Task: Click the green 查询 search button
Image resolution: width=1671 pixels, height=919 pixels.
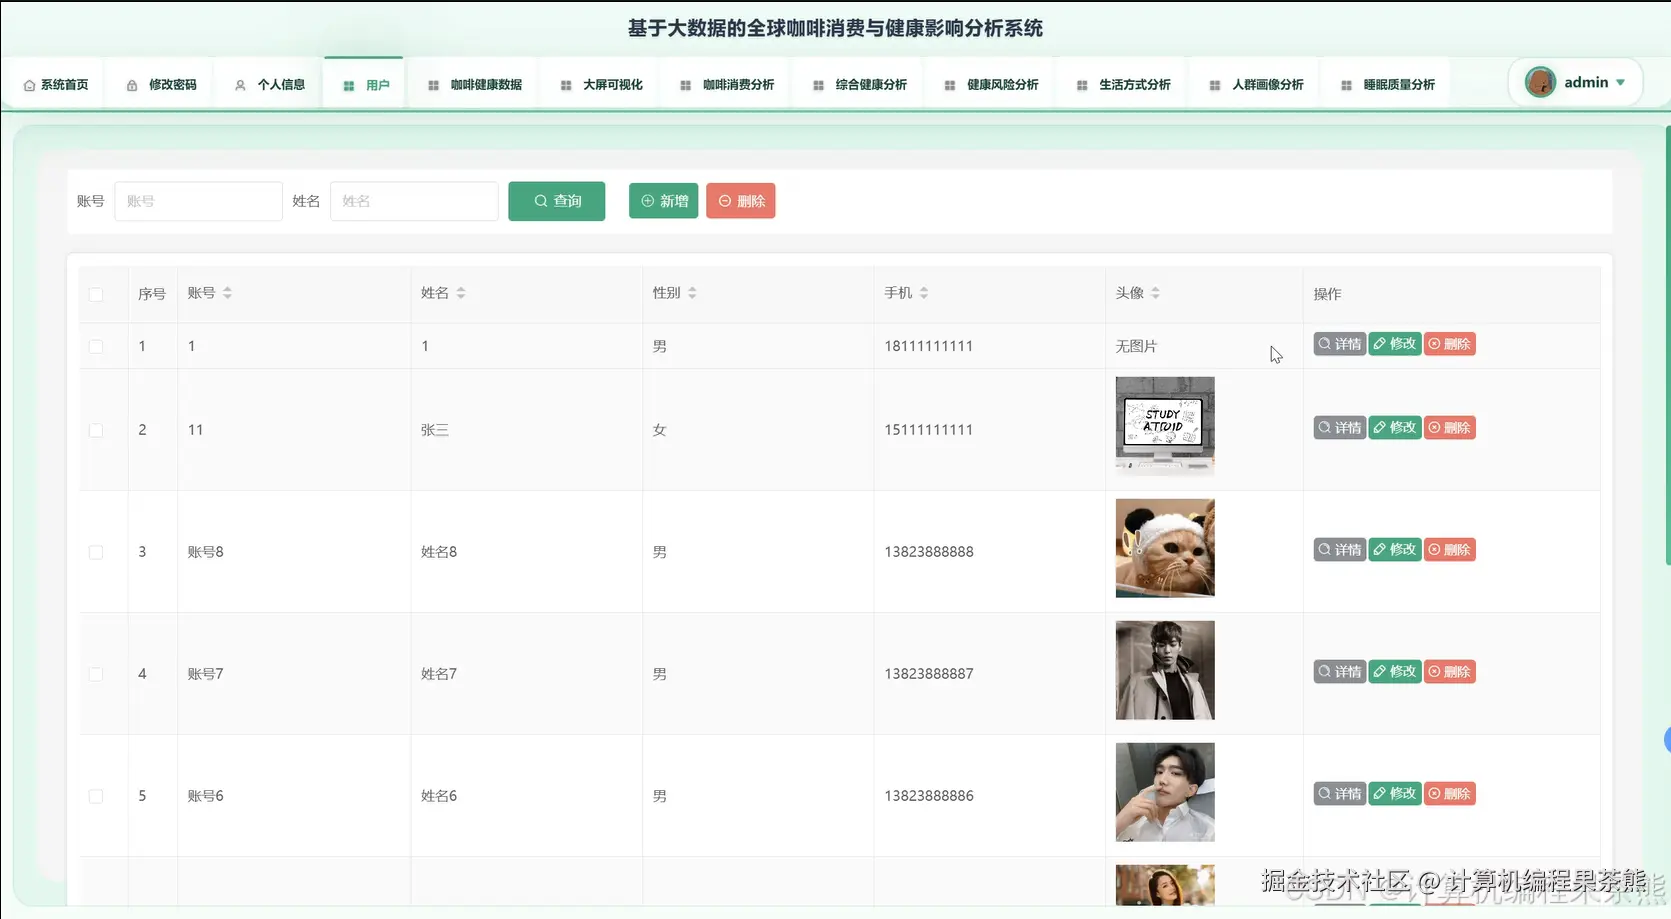Action: (556, 200)
